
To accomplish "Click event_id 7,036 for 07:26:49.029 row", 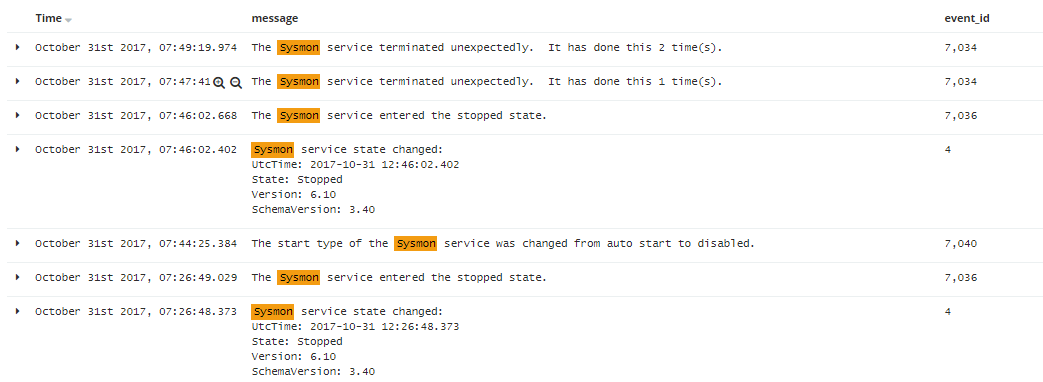I will coord(961,278).
